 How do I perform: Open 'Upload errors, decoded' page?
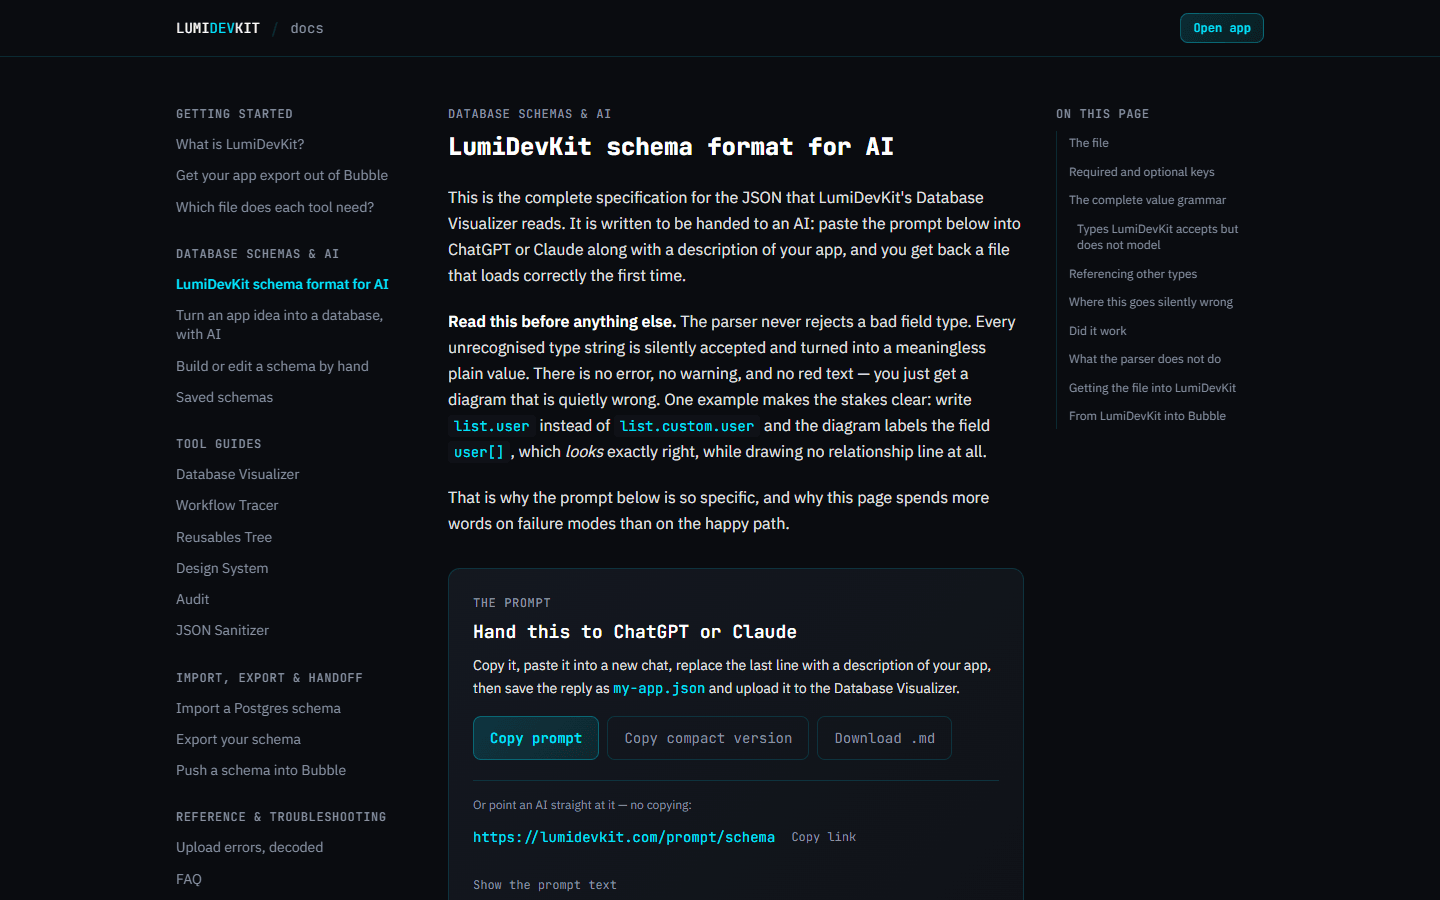(250, 847)
